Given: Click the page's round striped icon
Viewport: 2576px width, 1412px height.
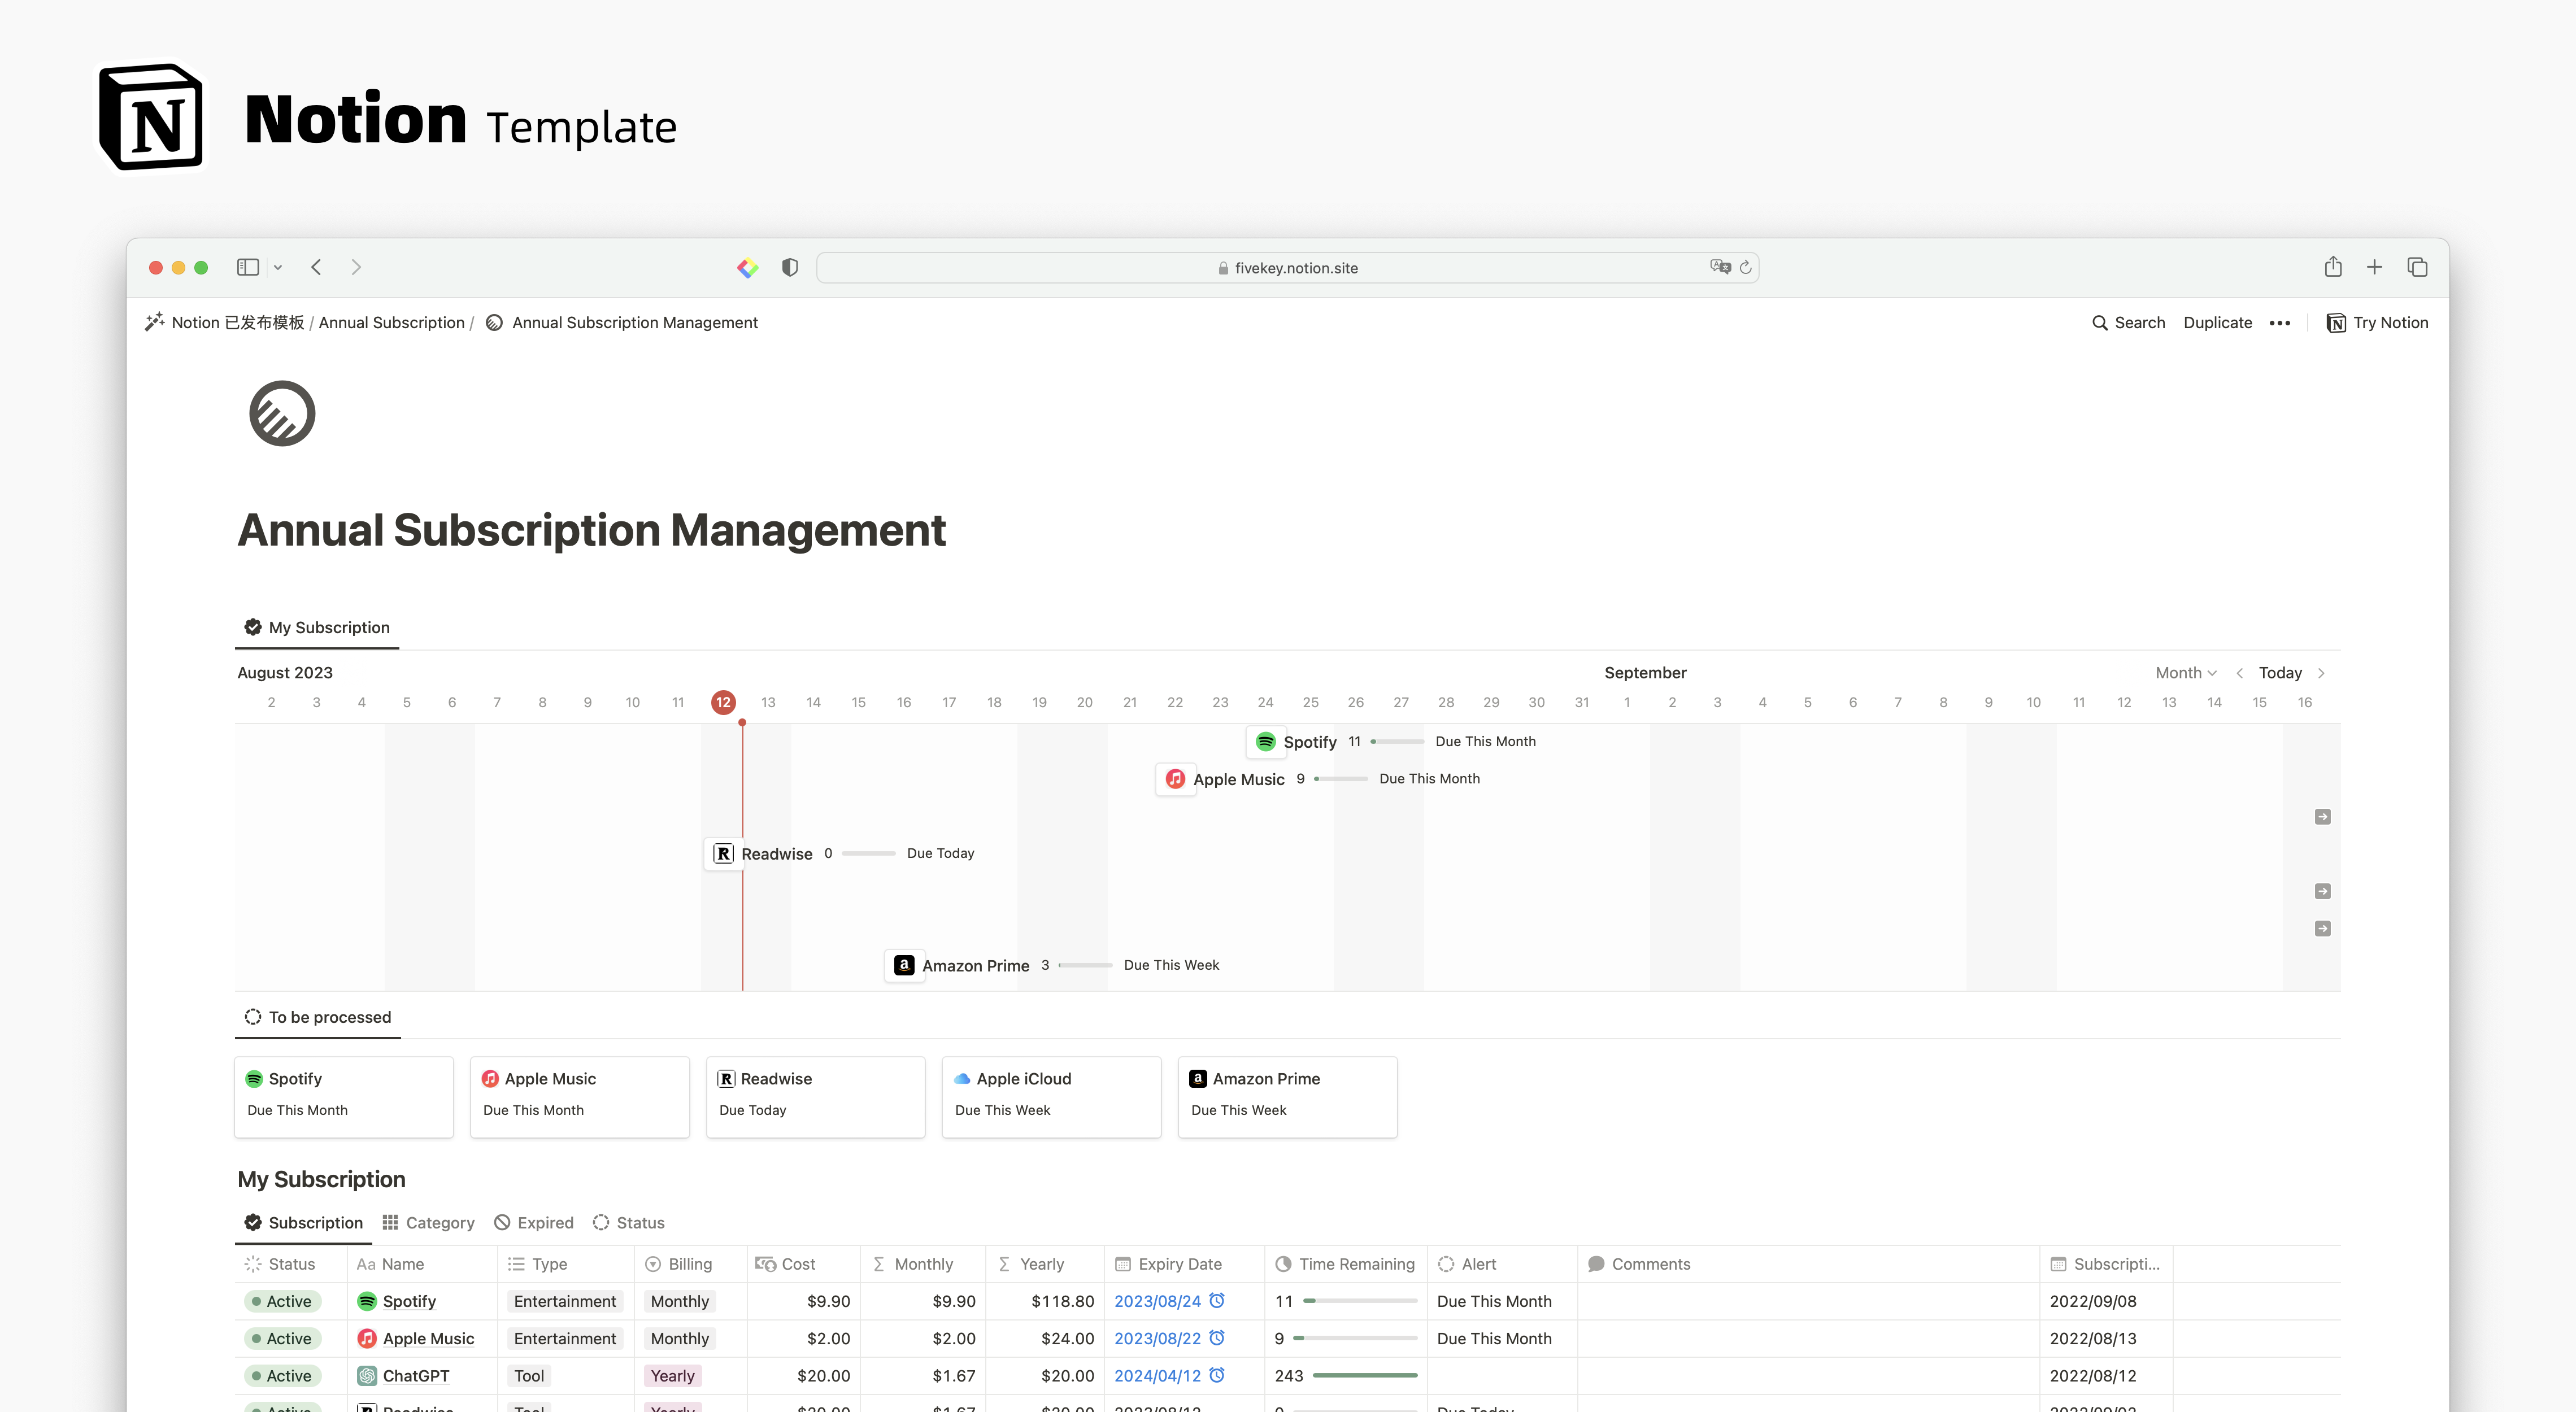Looking at the screenshot, I should tap(282, 413).
